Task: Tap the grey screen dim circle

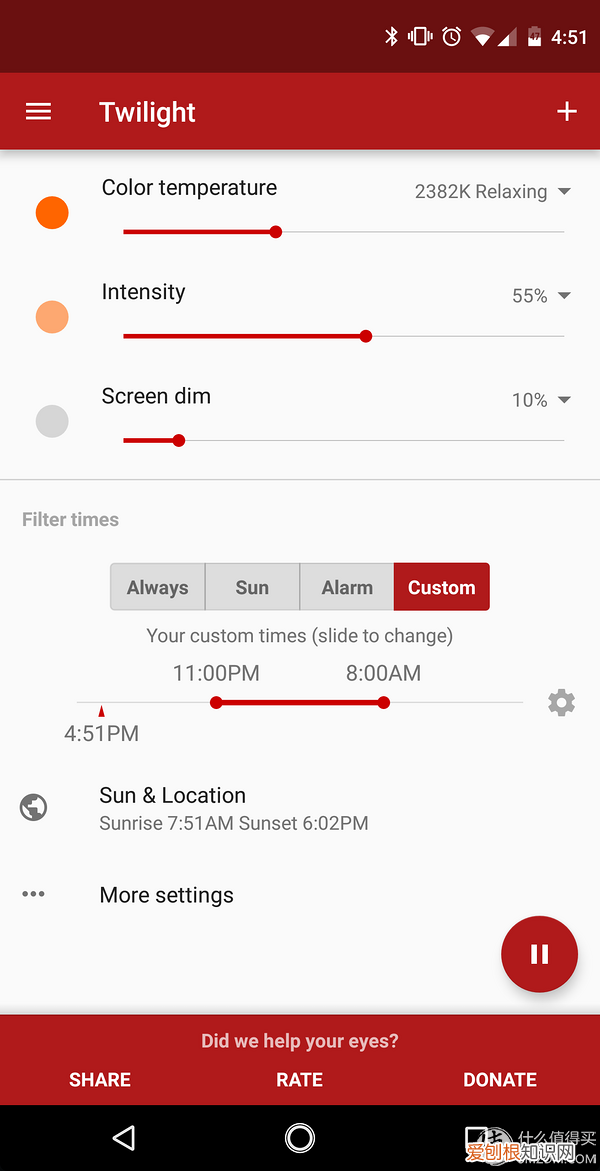Action: (52, 421)
